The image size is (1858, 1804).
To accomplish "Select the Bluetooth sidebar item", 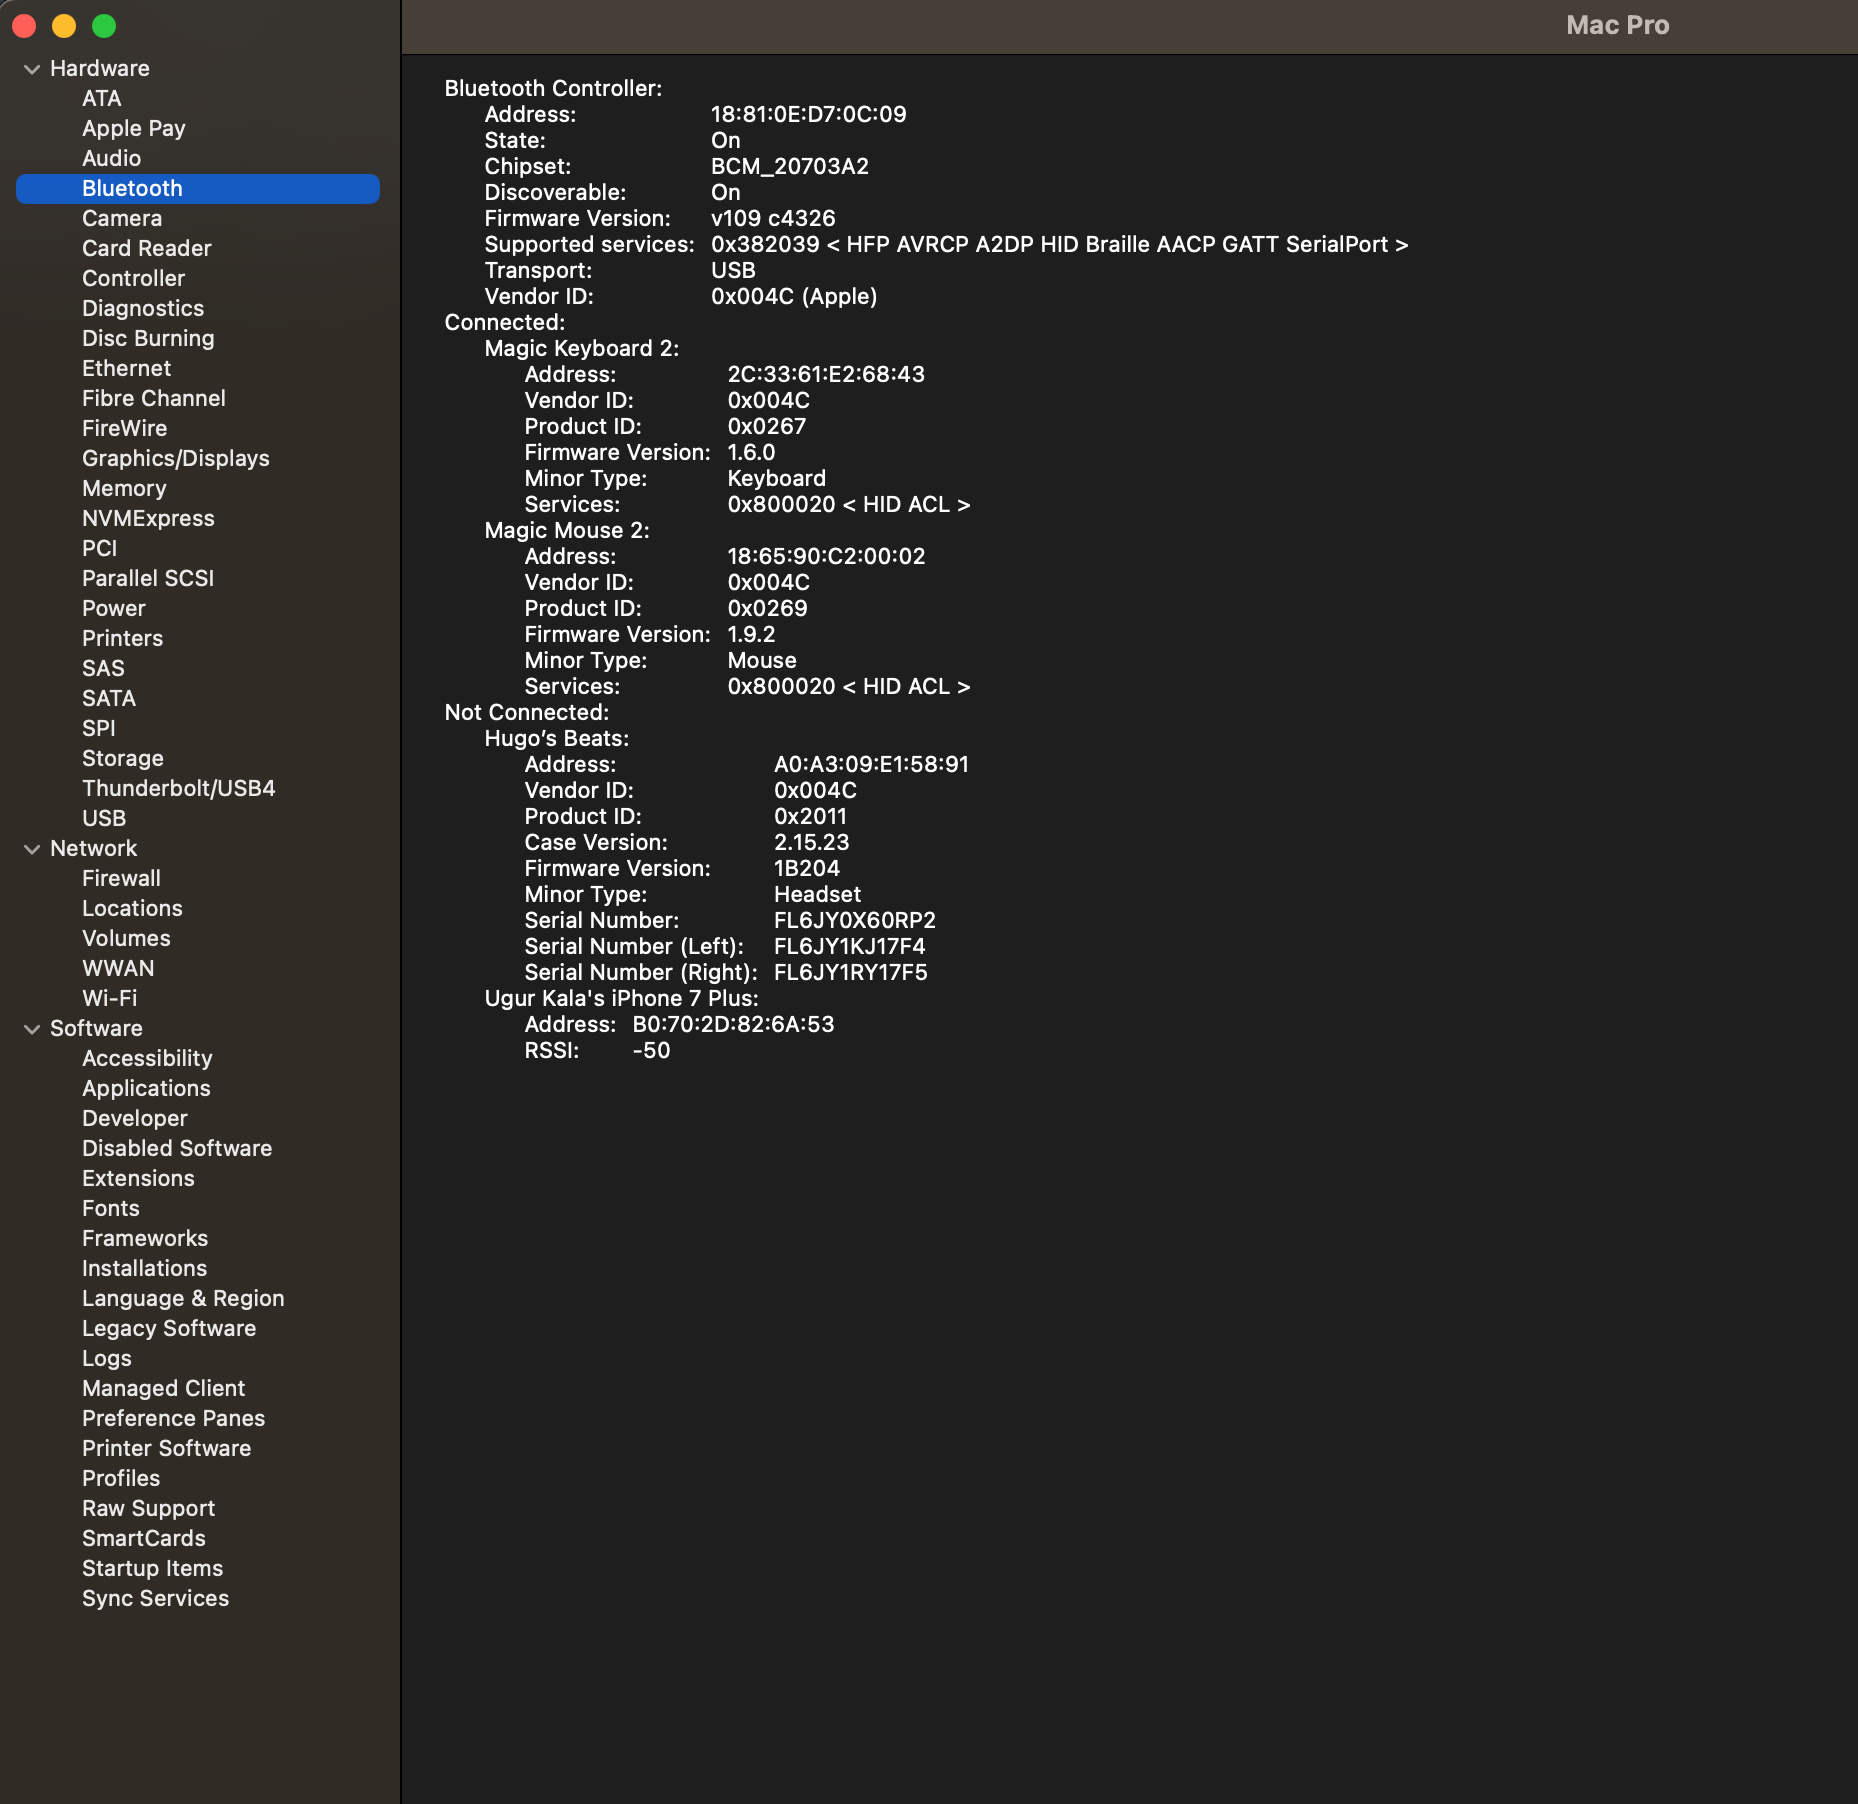I will (x=198, y=188).
